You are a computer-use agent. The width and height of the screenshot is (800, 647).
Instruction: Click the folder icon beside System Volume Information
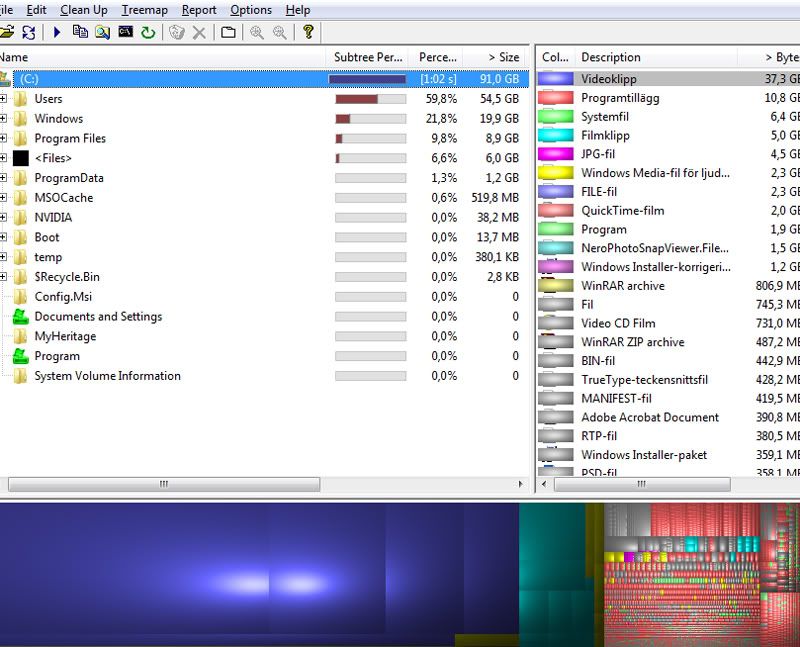(20, 376)
